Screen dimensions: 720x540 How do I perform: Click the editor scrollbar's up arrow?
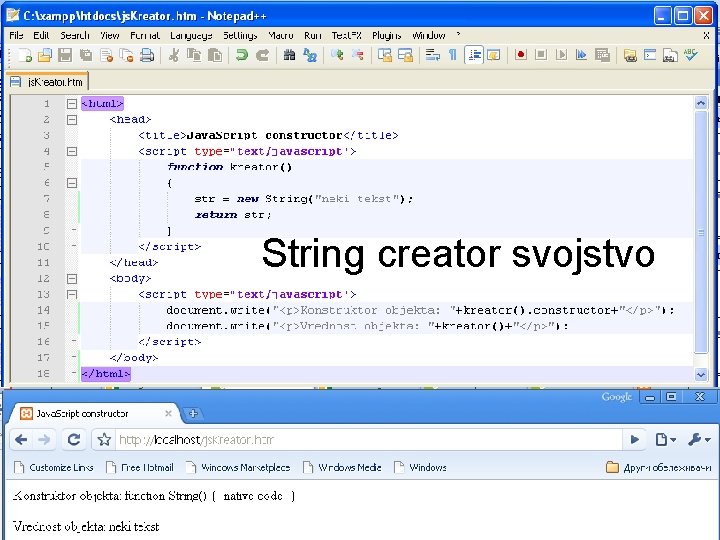(701, 103)
